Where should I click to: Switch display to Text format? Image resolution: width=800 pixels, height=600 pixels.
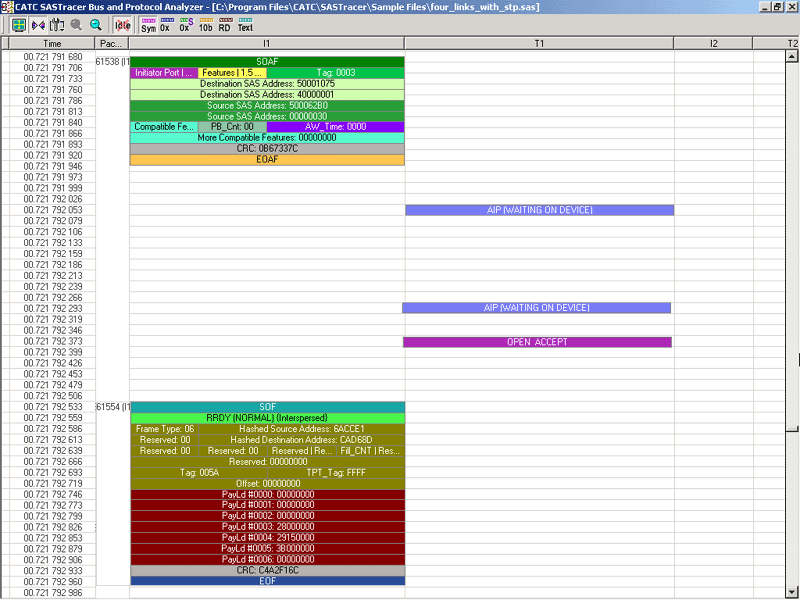point(245,26)
